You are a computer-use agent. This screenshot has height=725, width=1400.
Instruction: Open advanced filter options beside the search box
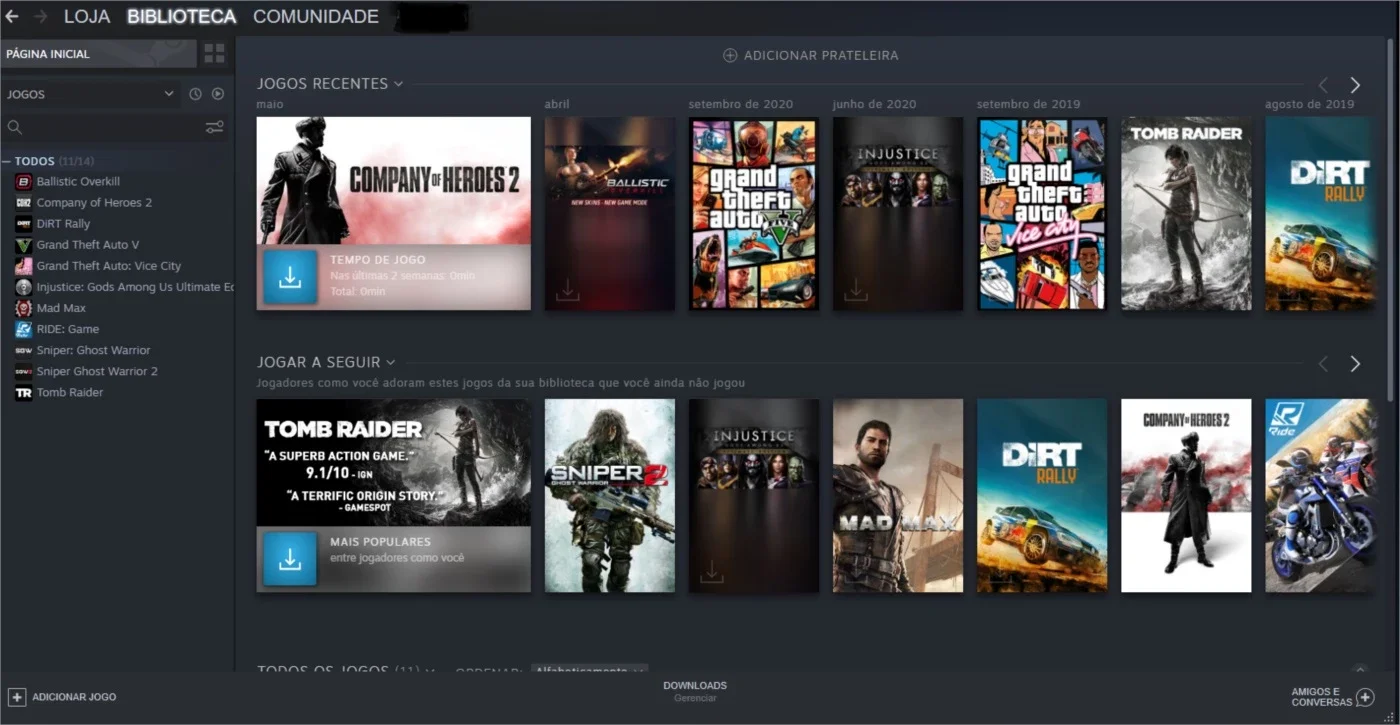tap(215, 127)
